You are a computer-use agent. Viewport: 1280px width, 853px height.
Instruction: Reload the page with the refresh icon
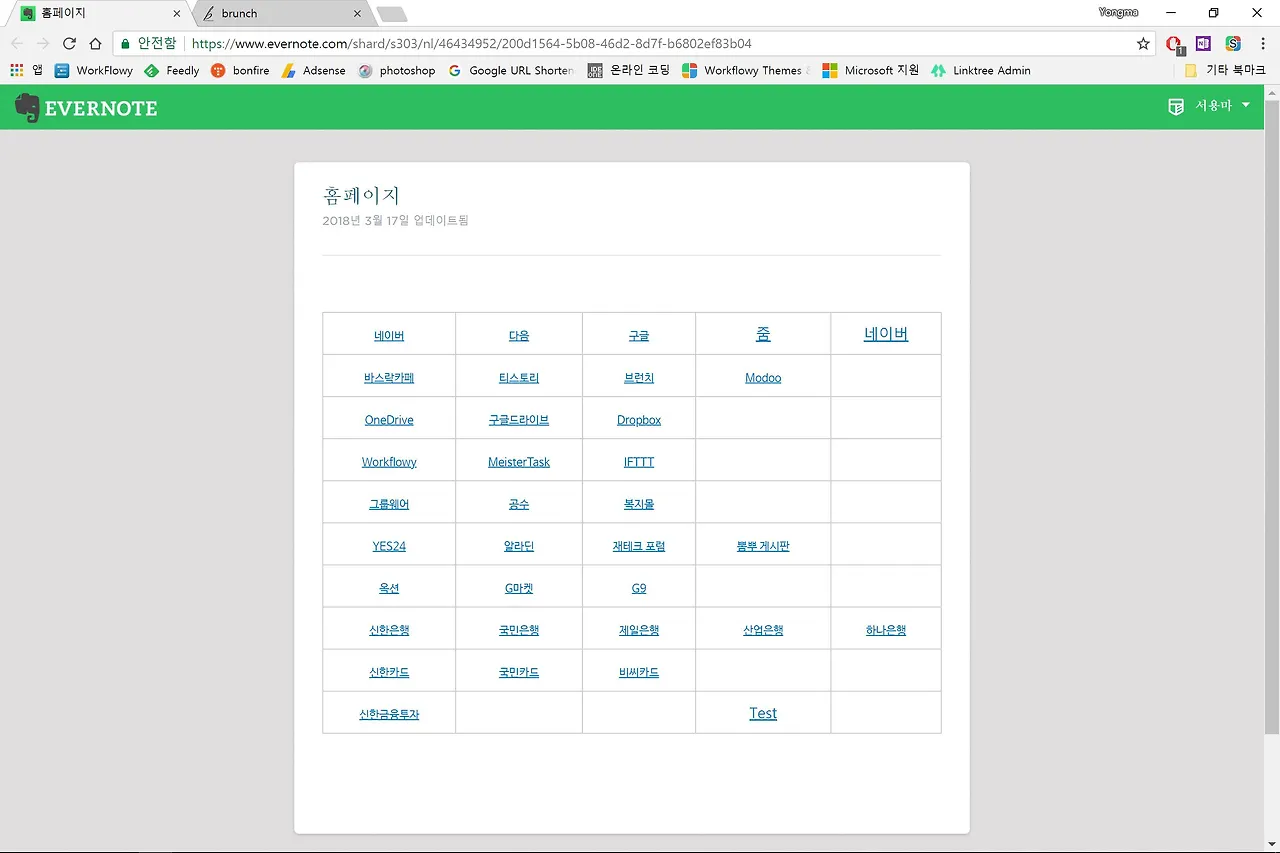(69, 43)
